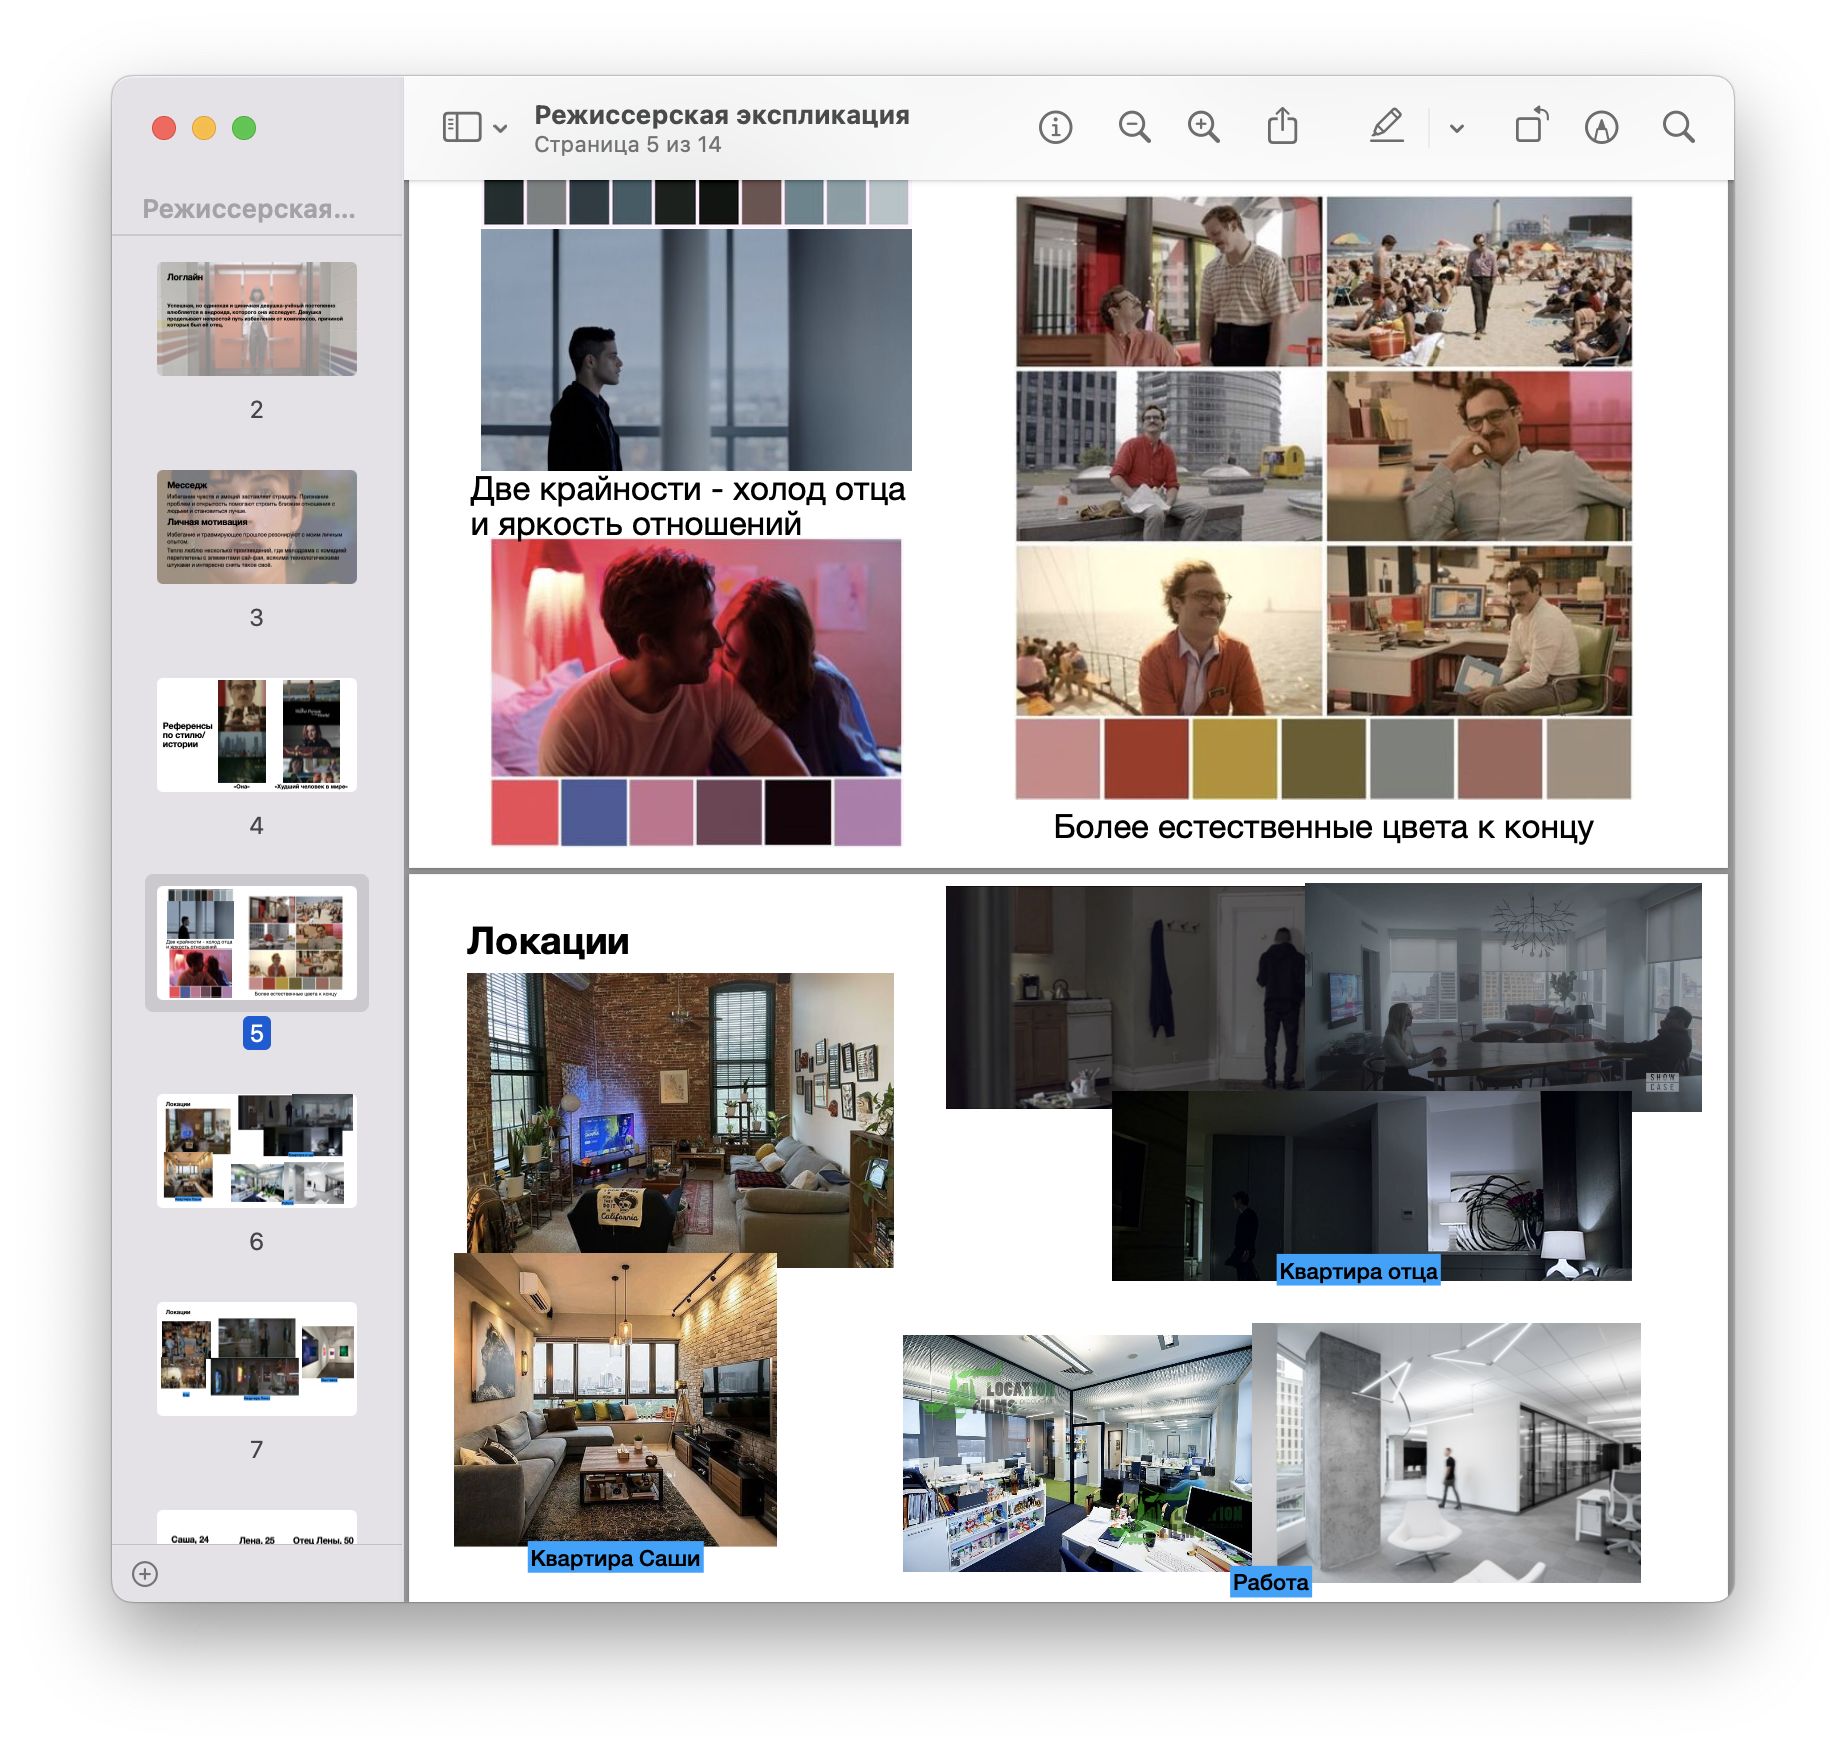This screenshot has height=1750, width=1846.
Task: Go to page 7 thumbnail
Action: click(x=257, y=1359)
